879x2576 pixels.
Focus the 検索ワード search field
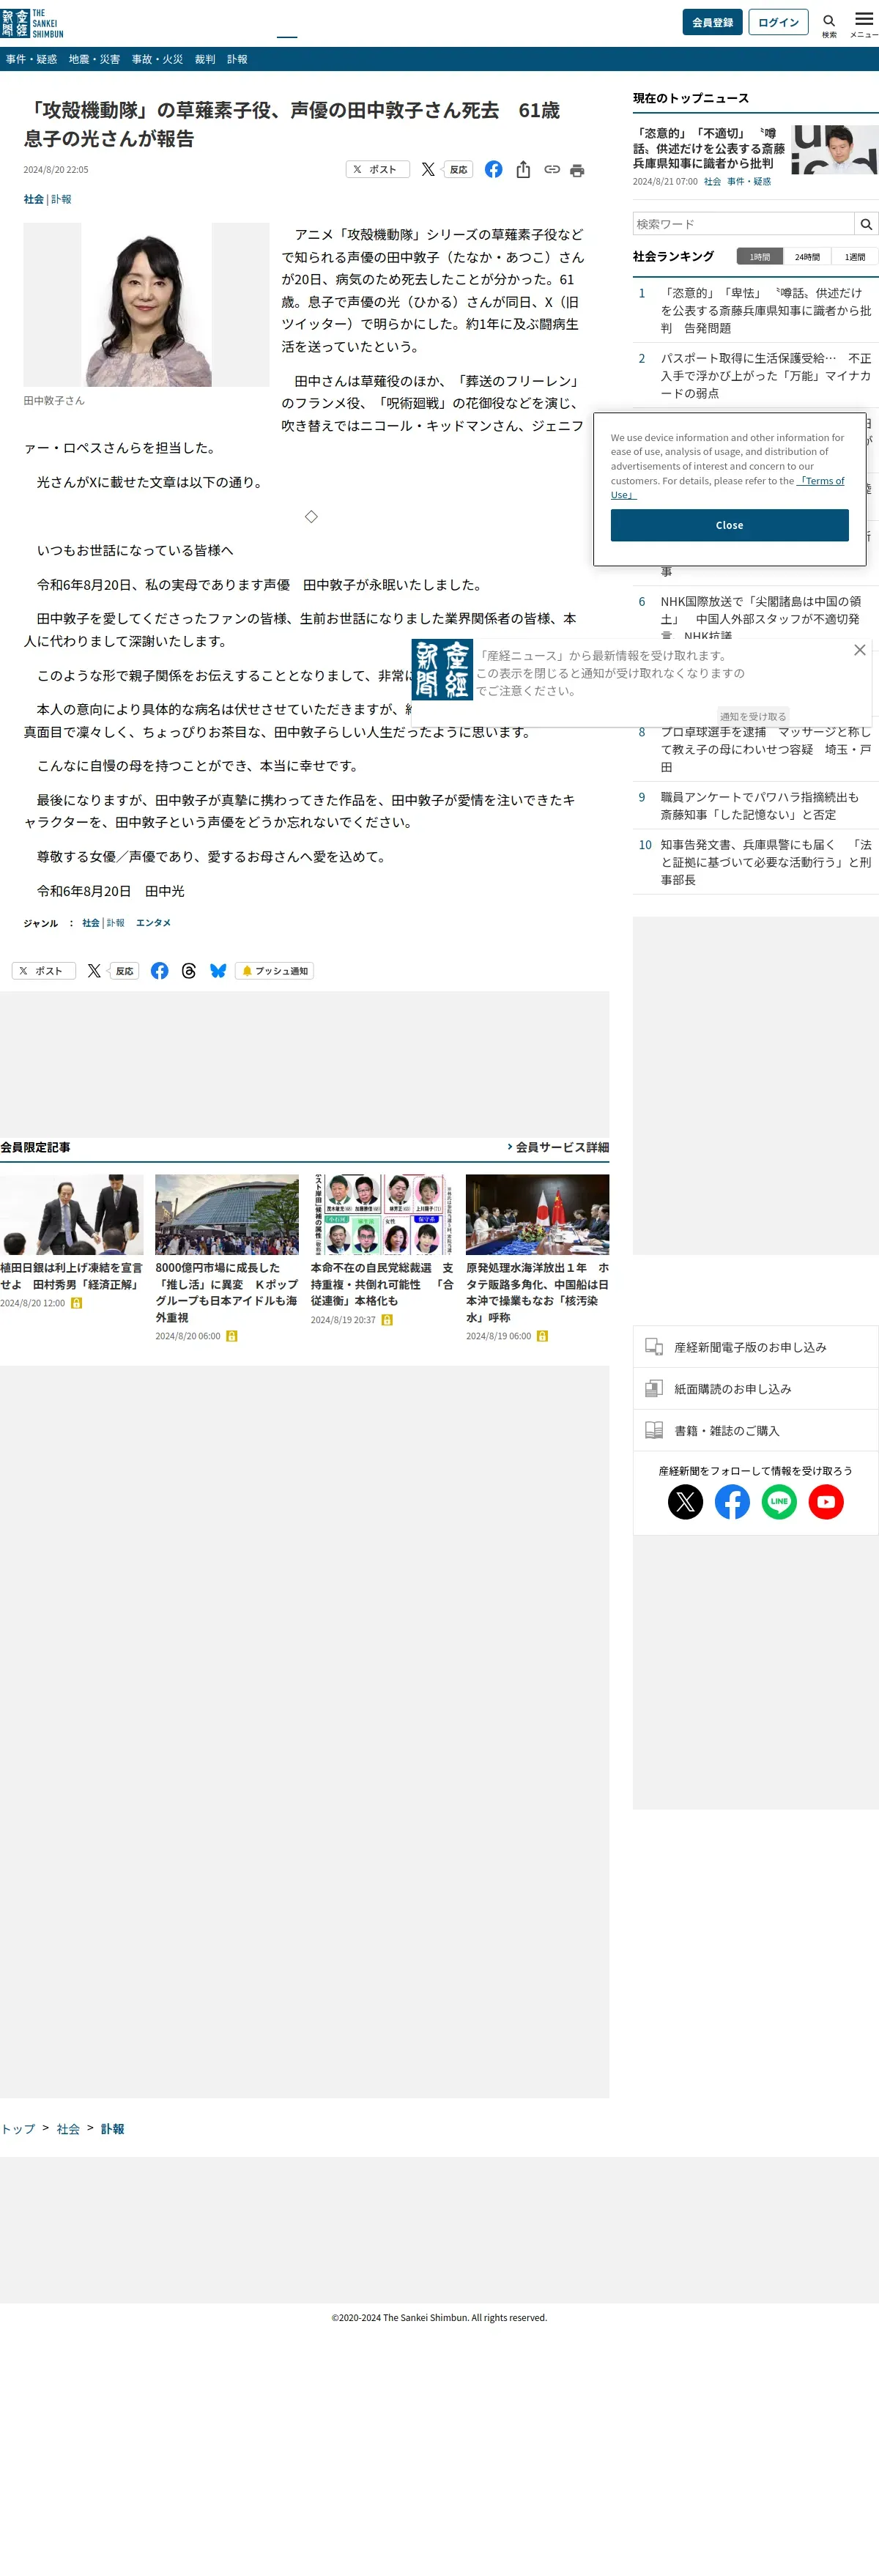pyautogui.click(x=743, y=224)
